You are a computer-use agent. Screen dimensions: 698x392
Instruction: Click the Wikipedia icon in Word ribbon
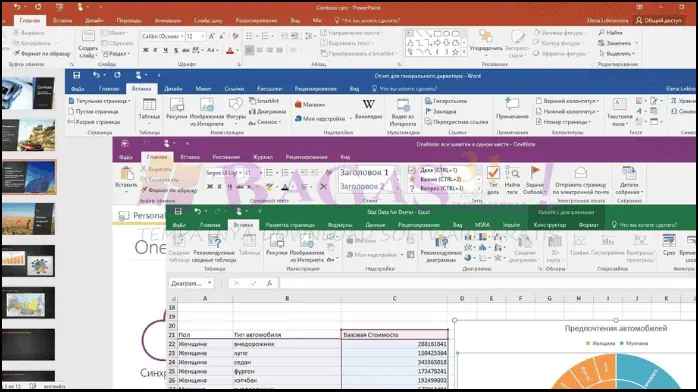coord(368,105)
